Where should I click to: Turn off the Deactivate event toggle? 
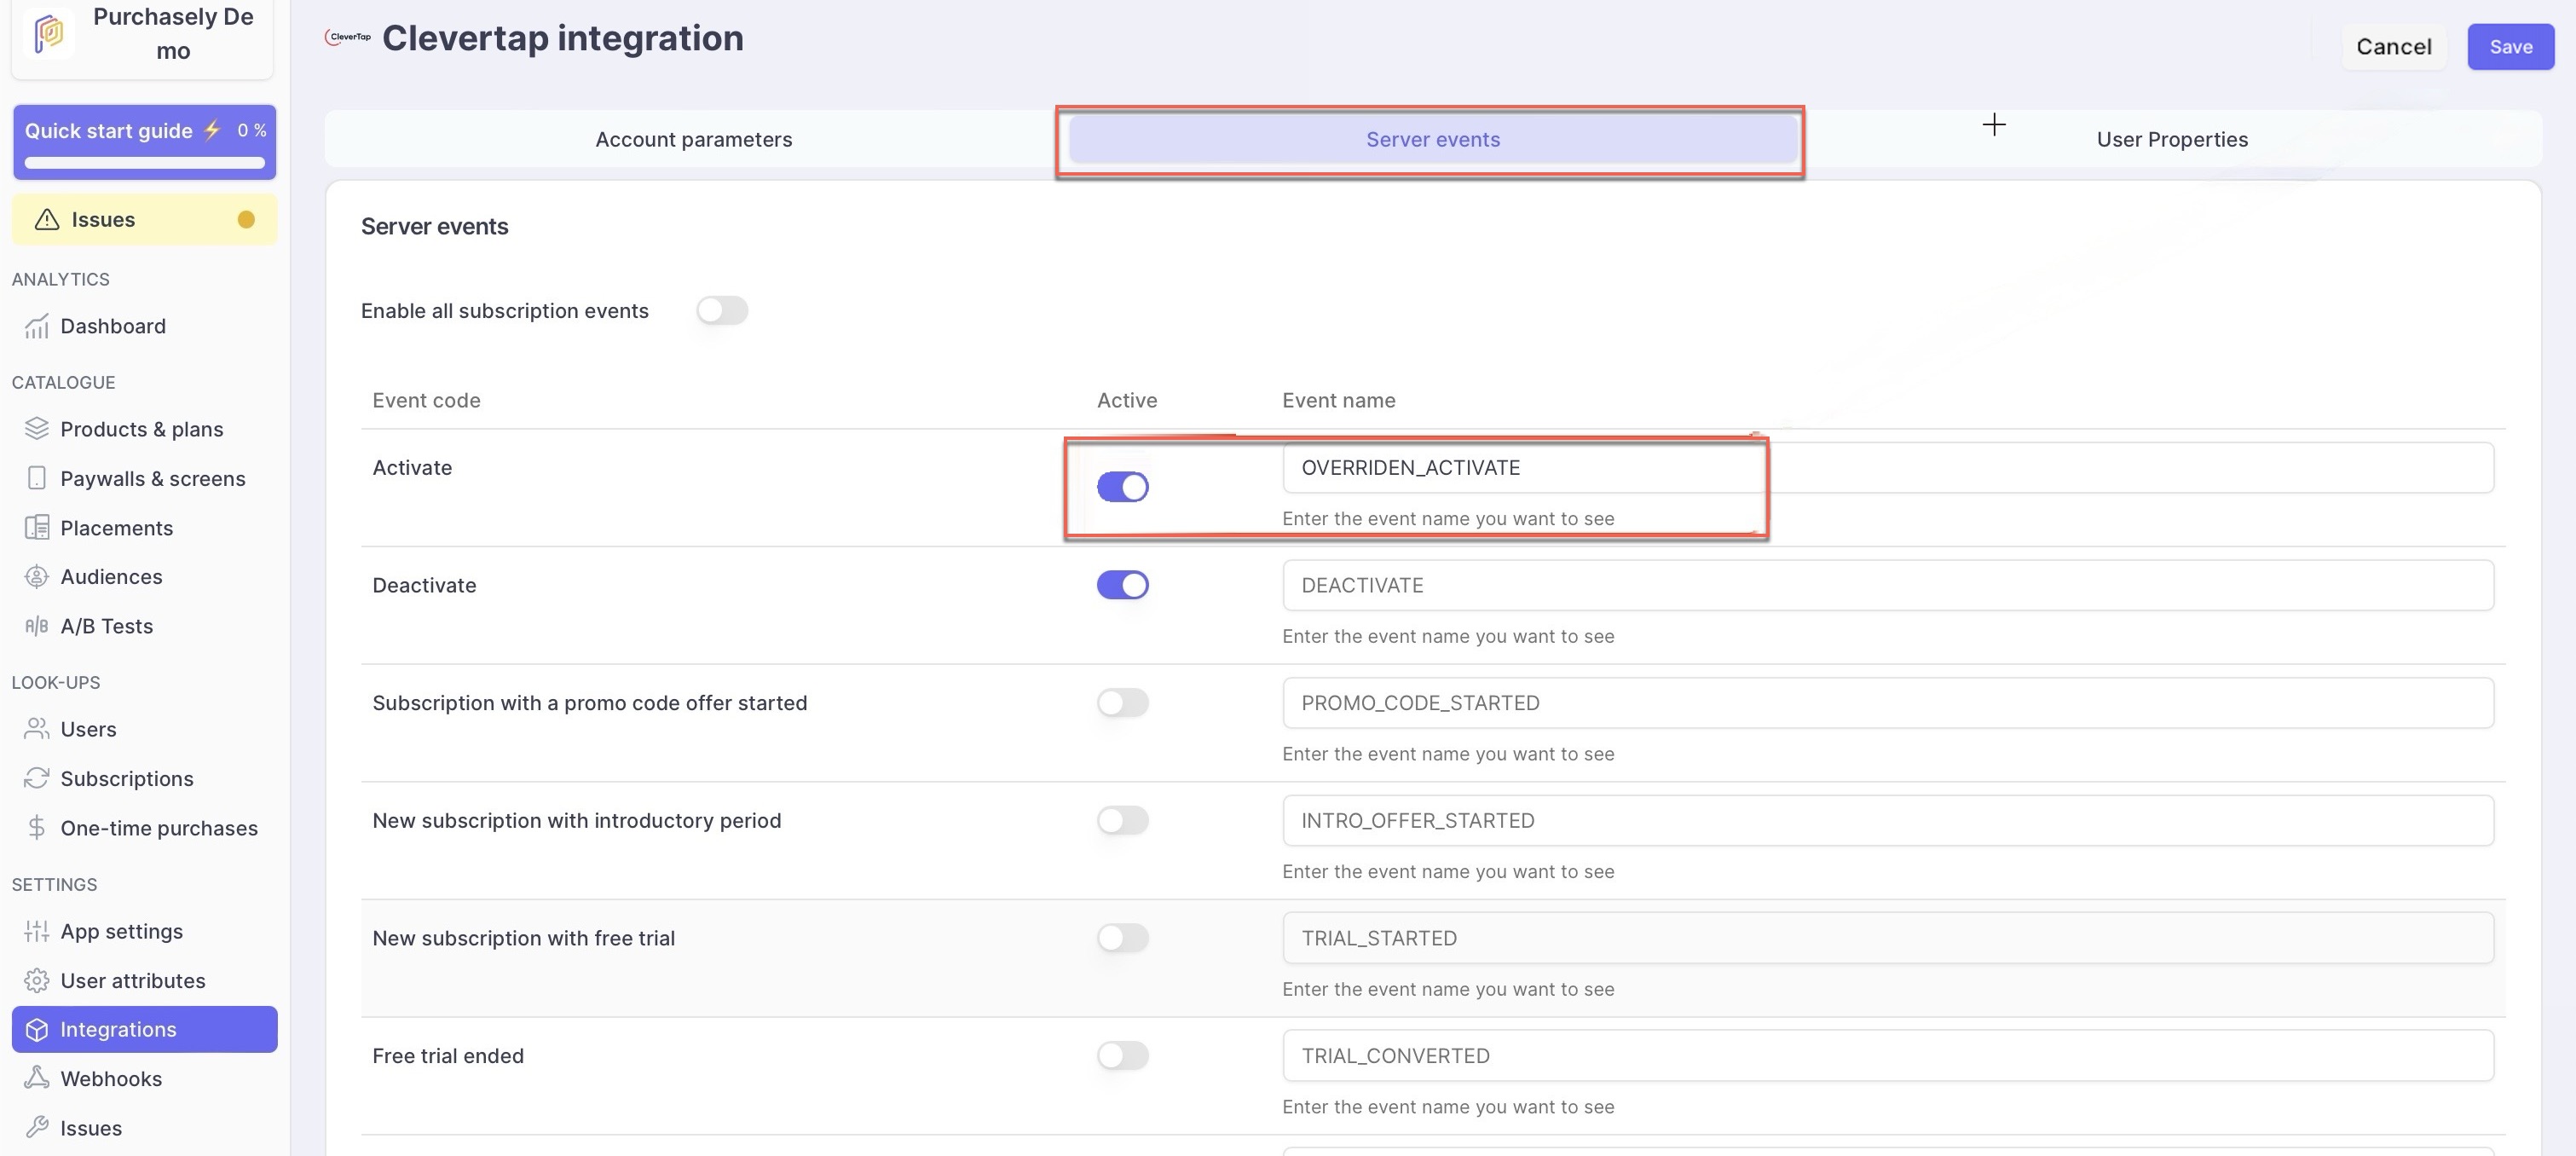pos(1122,585)
